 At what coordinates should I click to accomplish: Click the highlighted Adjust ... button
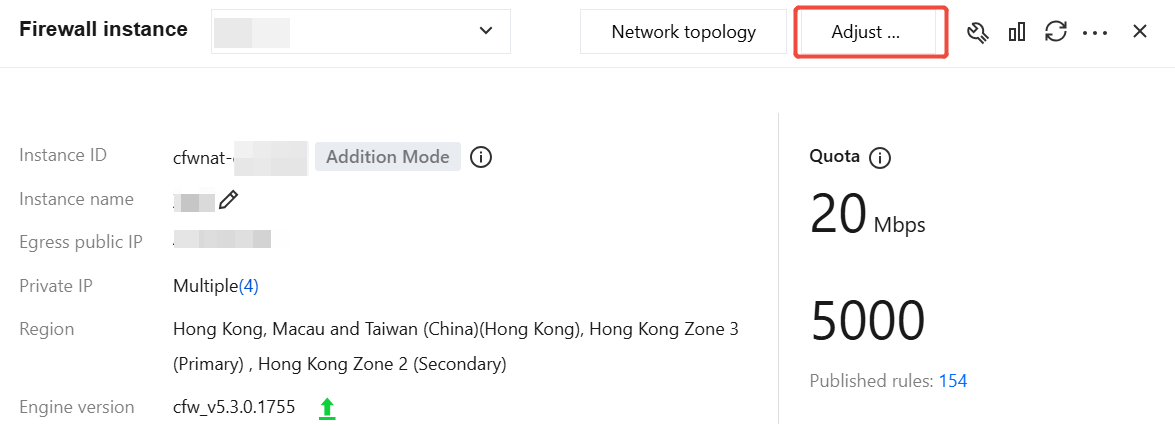pyautogui.click(x=866, y=32)
